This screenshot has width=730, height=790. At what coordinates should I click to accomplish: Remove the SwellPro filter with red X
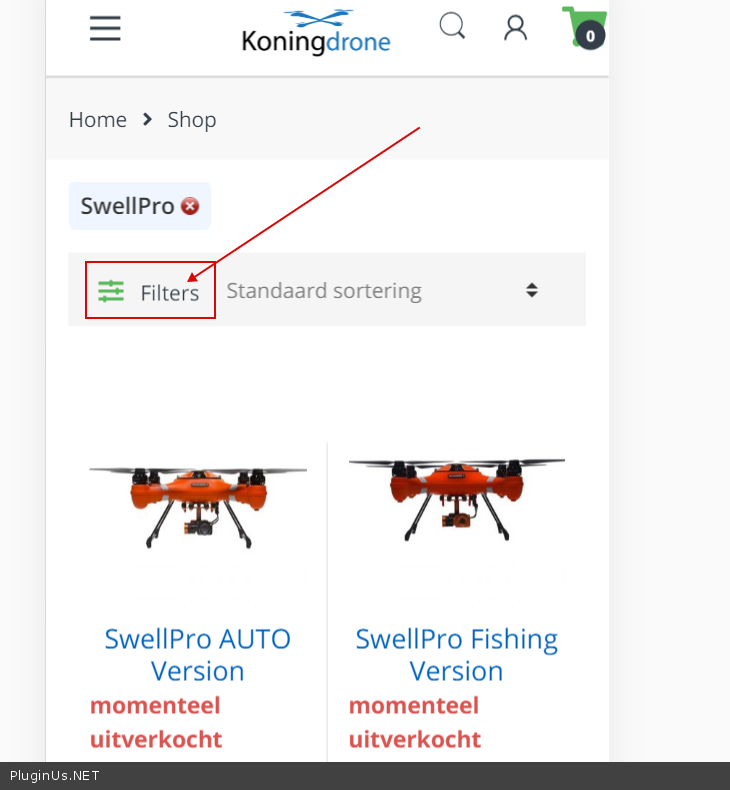(190, 206)
